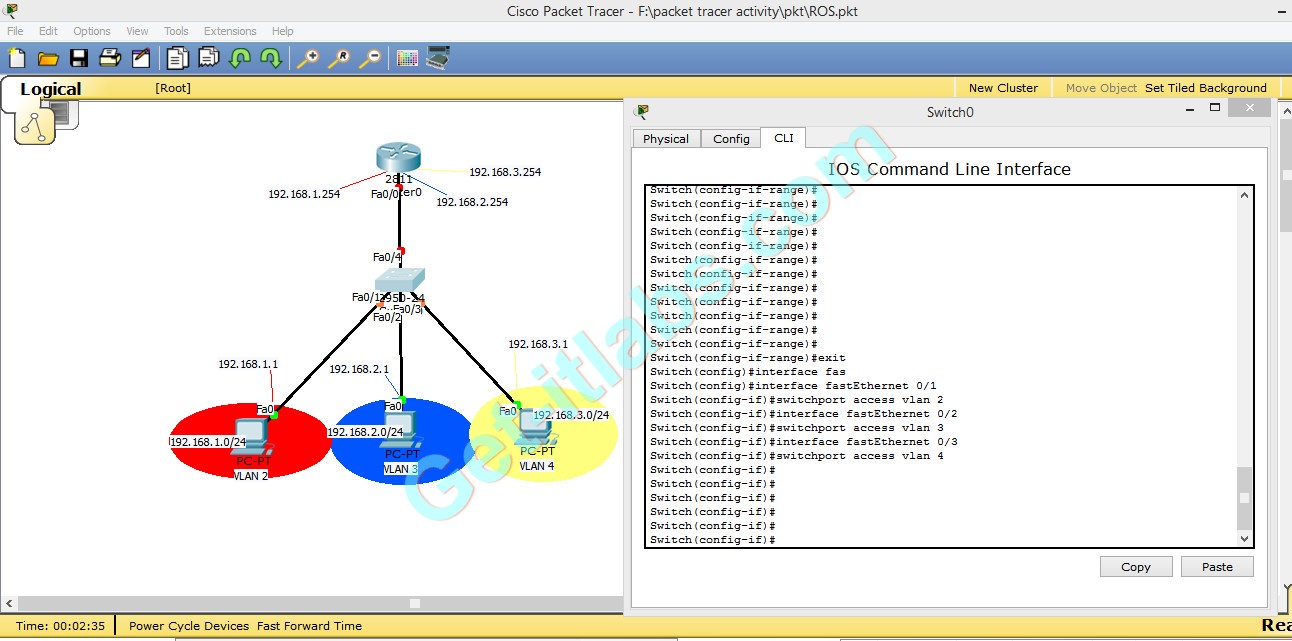This screenshot has height=641, width=1292.
Task: Zoom in on the workspace
Action: 308,58
